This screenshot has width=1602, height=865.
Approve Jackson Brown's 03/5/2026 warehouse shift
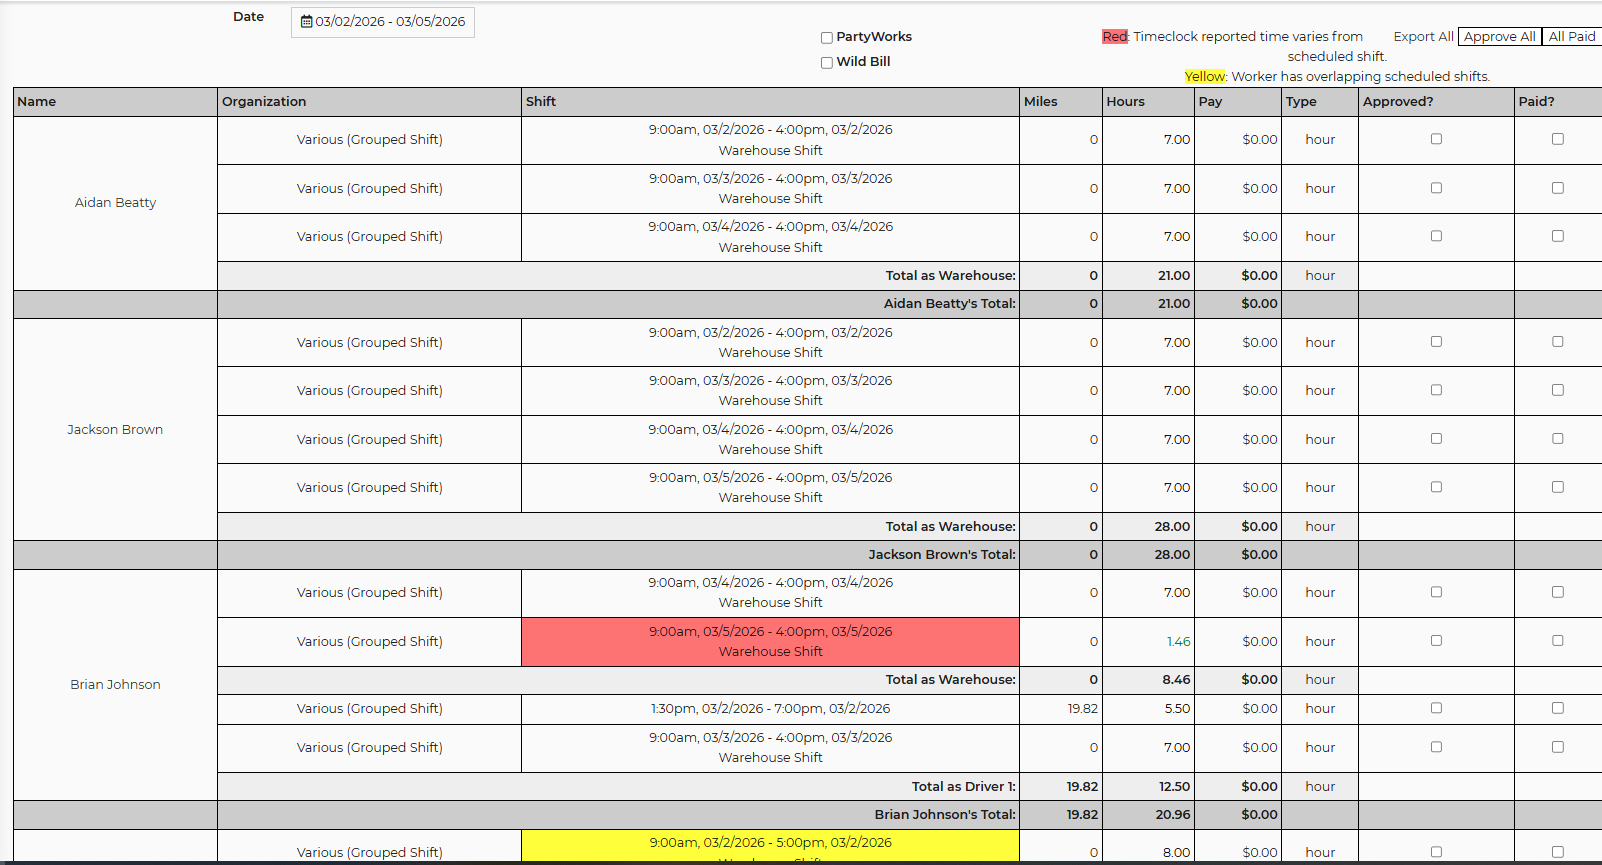click(1436, 487)
